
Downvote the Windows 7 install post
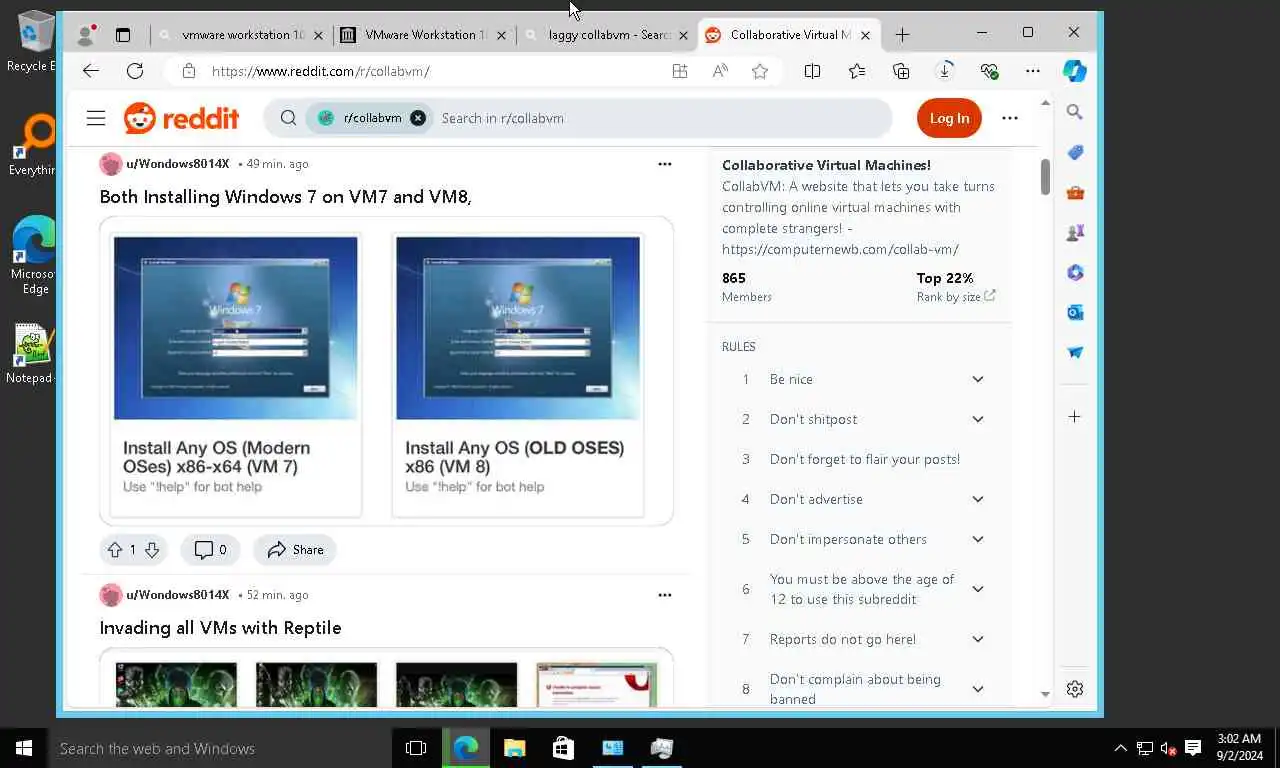tap(152, 550)
